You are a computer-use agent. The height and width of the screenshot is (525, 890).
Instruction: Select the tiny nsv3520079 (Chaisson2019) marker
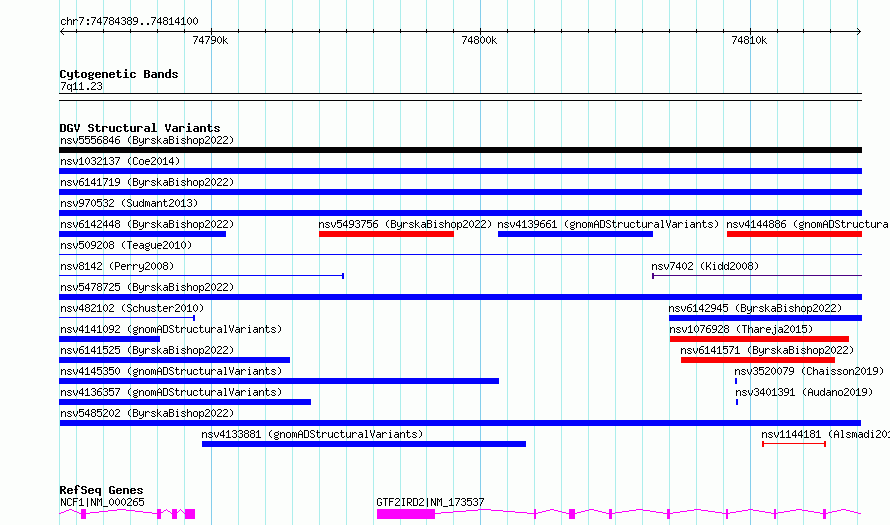pyautogui.click(x=736, y=381)
